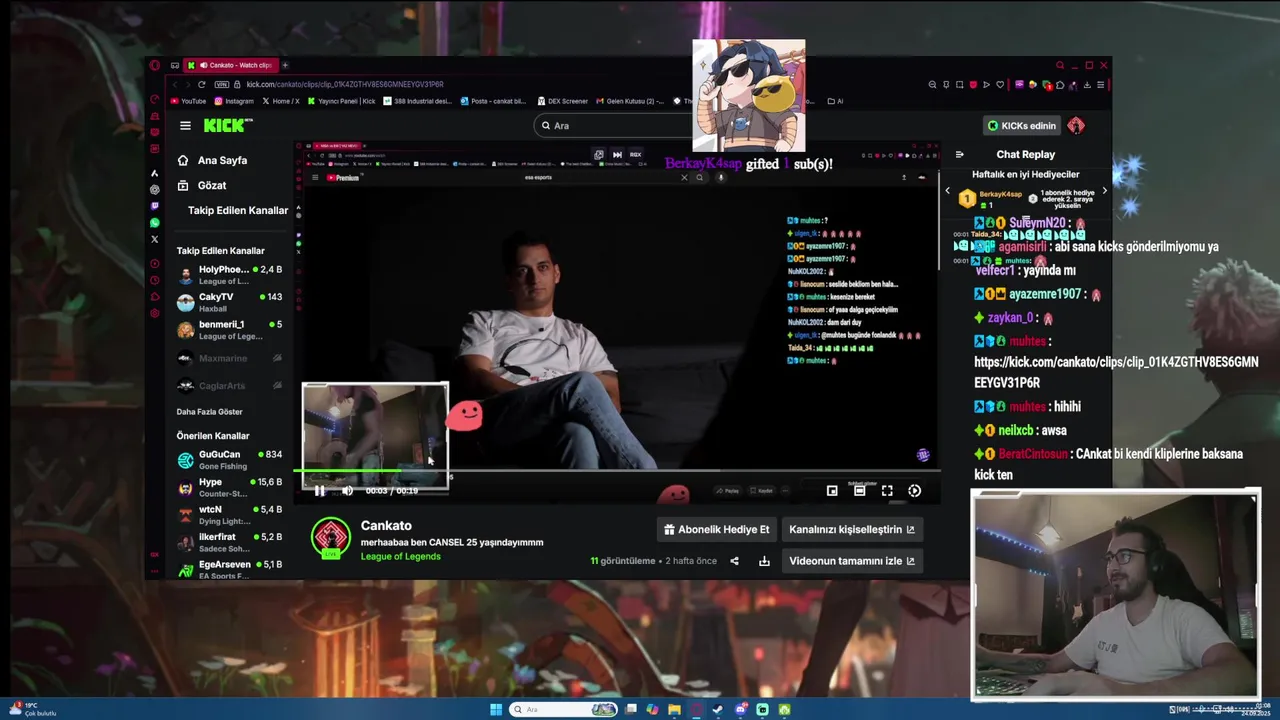Open the Opera easy setup menu
This screenshot has height=720, width=1280.
click(x=1100, y=84)
